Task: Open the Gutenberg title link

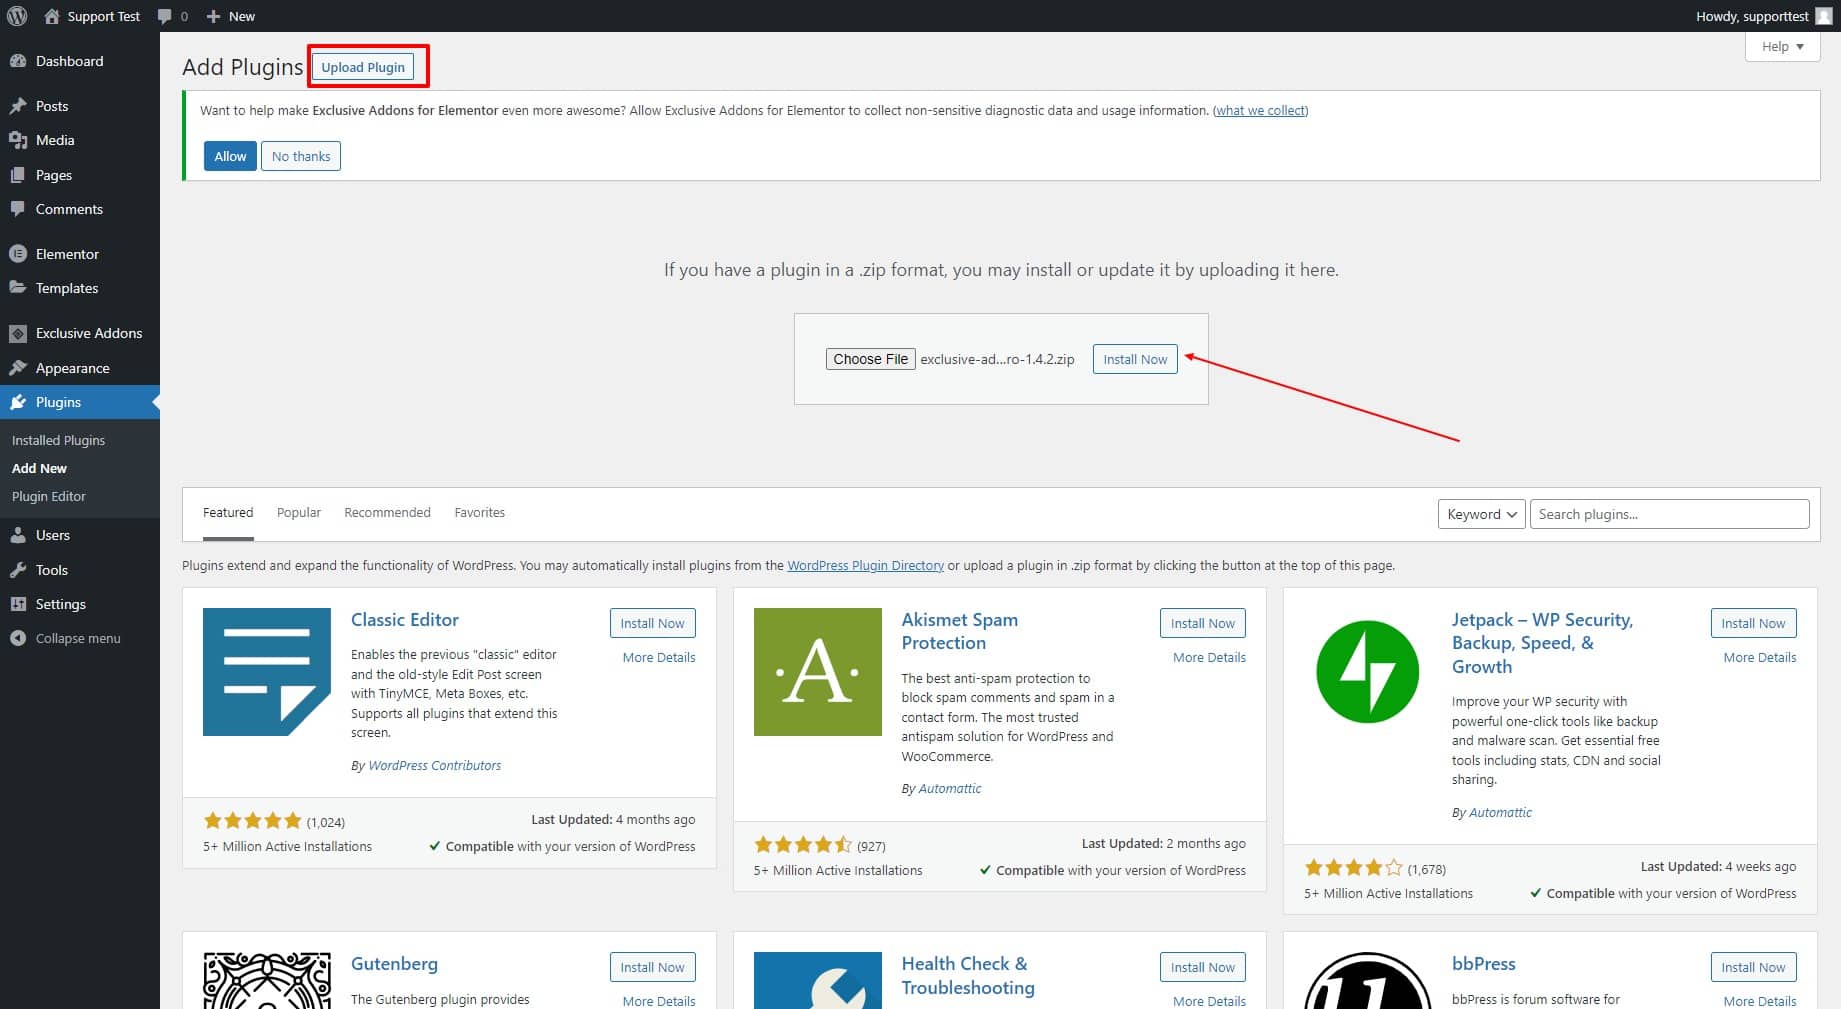Action: [x=394, y=964]
